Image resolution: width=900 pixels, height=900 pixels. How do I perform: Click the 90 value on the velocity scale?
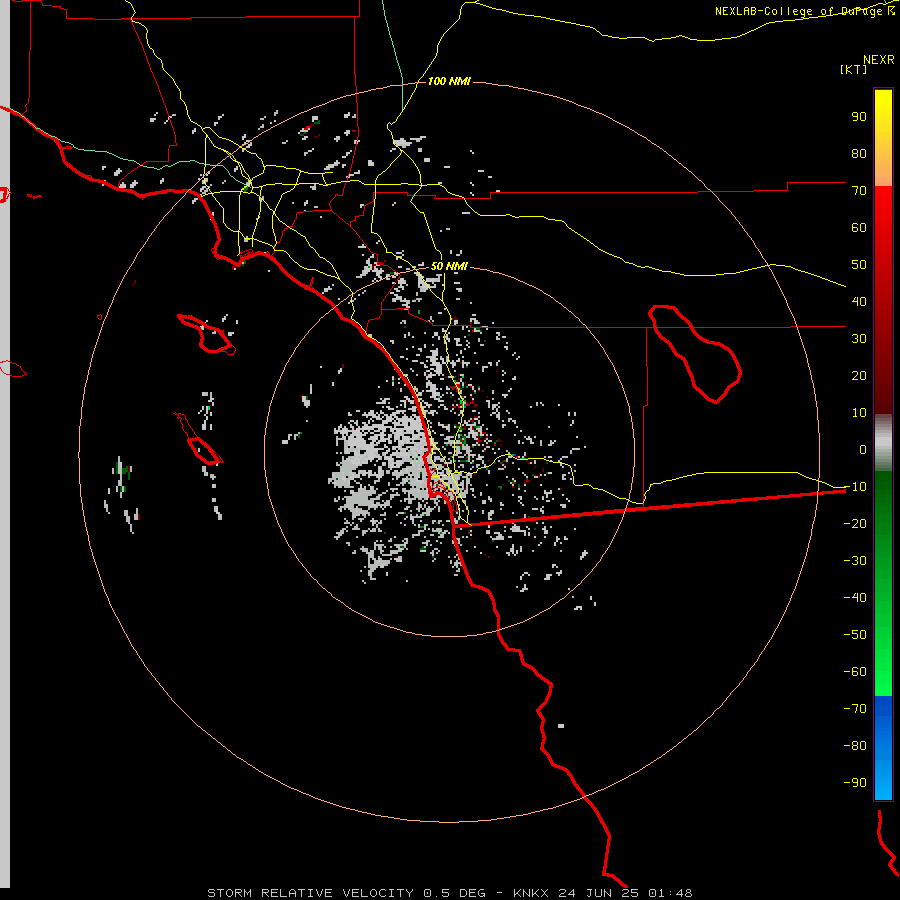coord(859,117)
